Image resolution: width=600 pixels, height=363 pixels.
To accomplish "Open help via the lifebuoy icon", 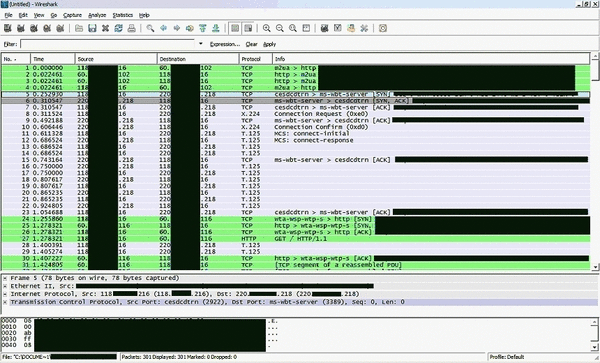I will (x=383, y=28).
